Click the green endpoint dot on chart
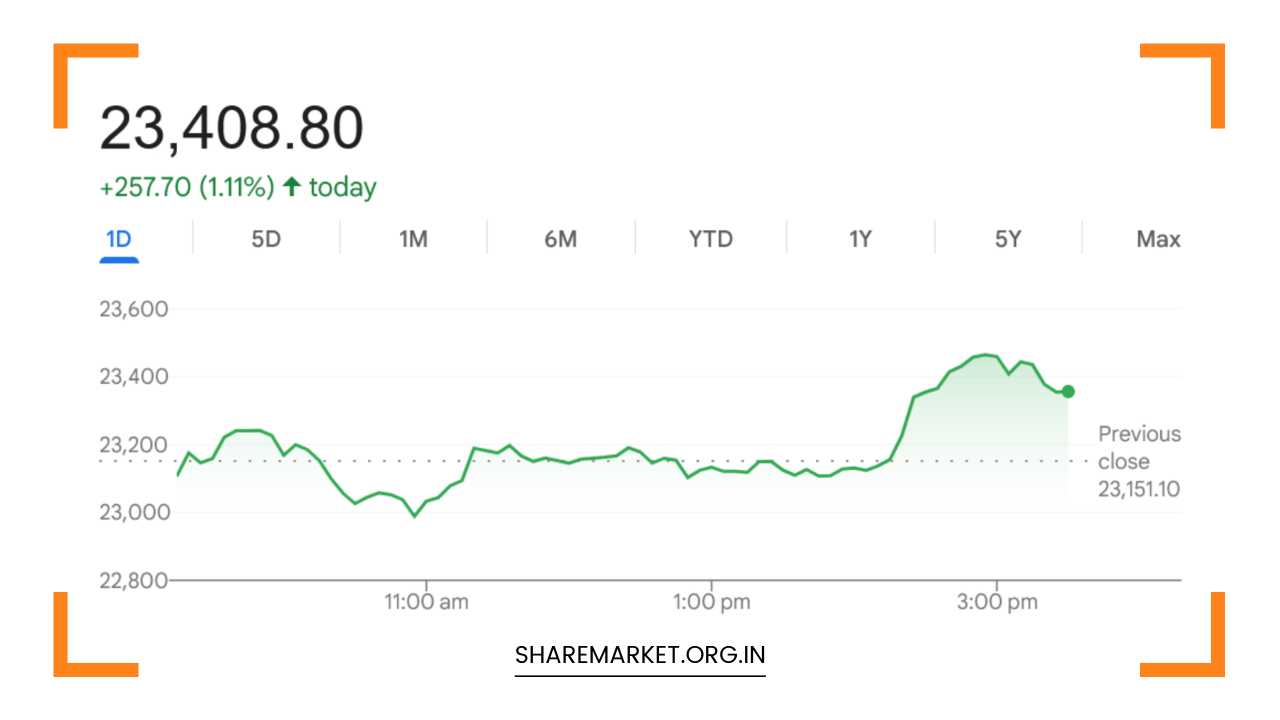Viewport: 1280px width, 720px height. (x=1068, y=391)
